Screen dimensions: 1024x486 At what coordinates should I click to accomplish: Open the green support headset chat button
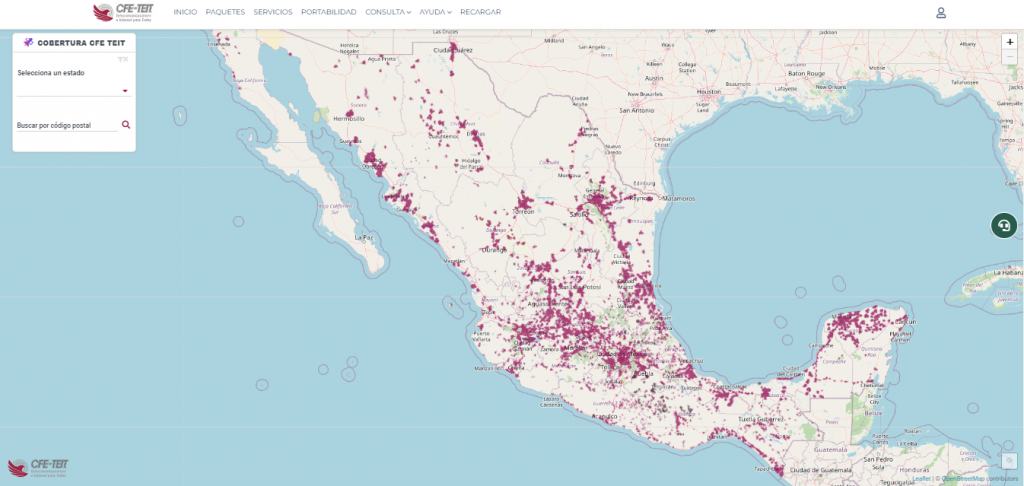(x=1004, y=225)
